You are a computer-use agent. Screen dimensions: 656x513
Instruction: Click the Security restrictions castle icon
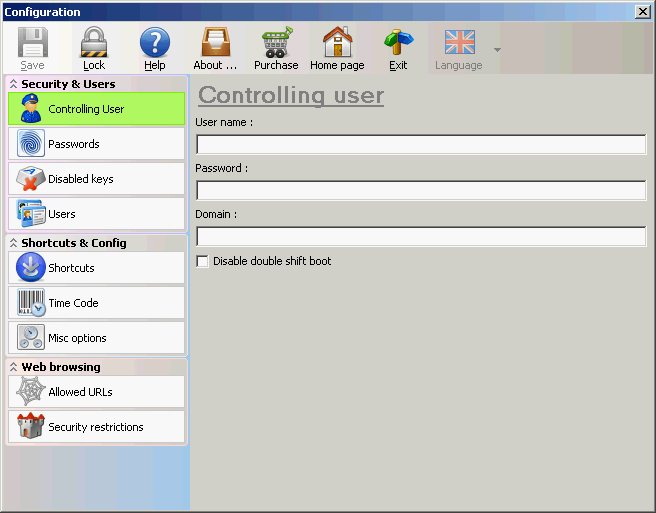pos(31,426)
